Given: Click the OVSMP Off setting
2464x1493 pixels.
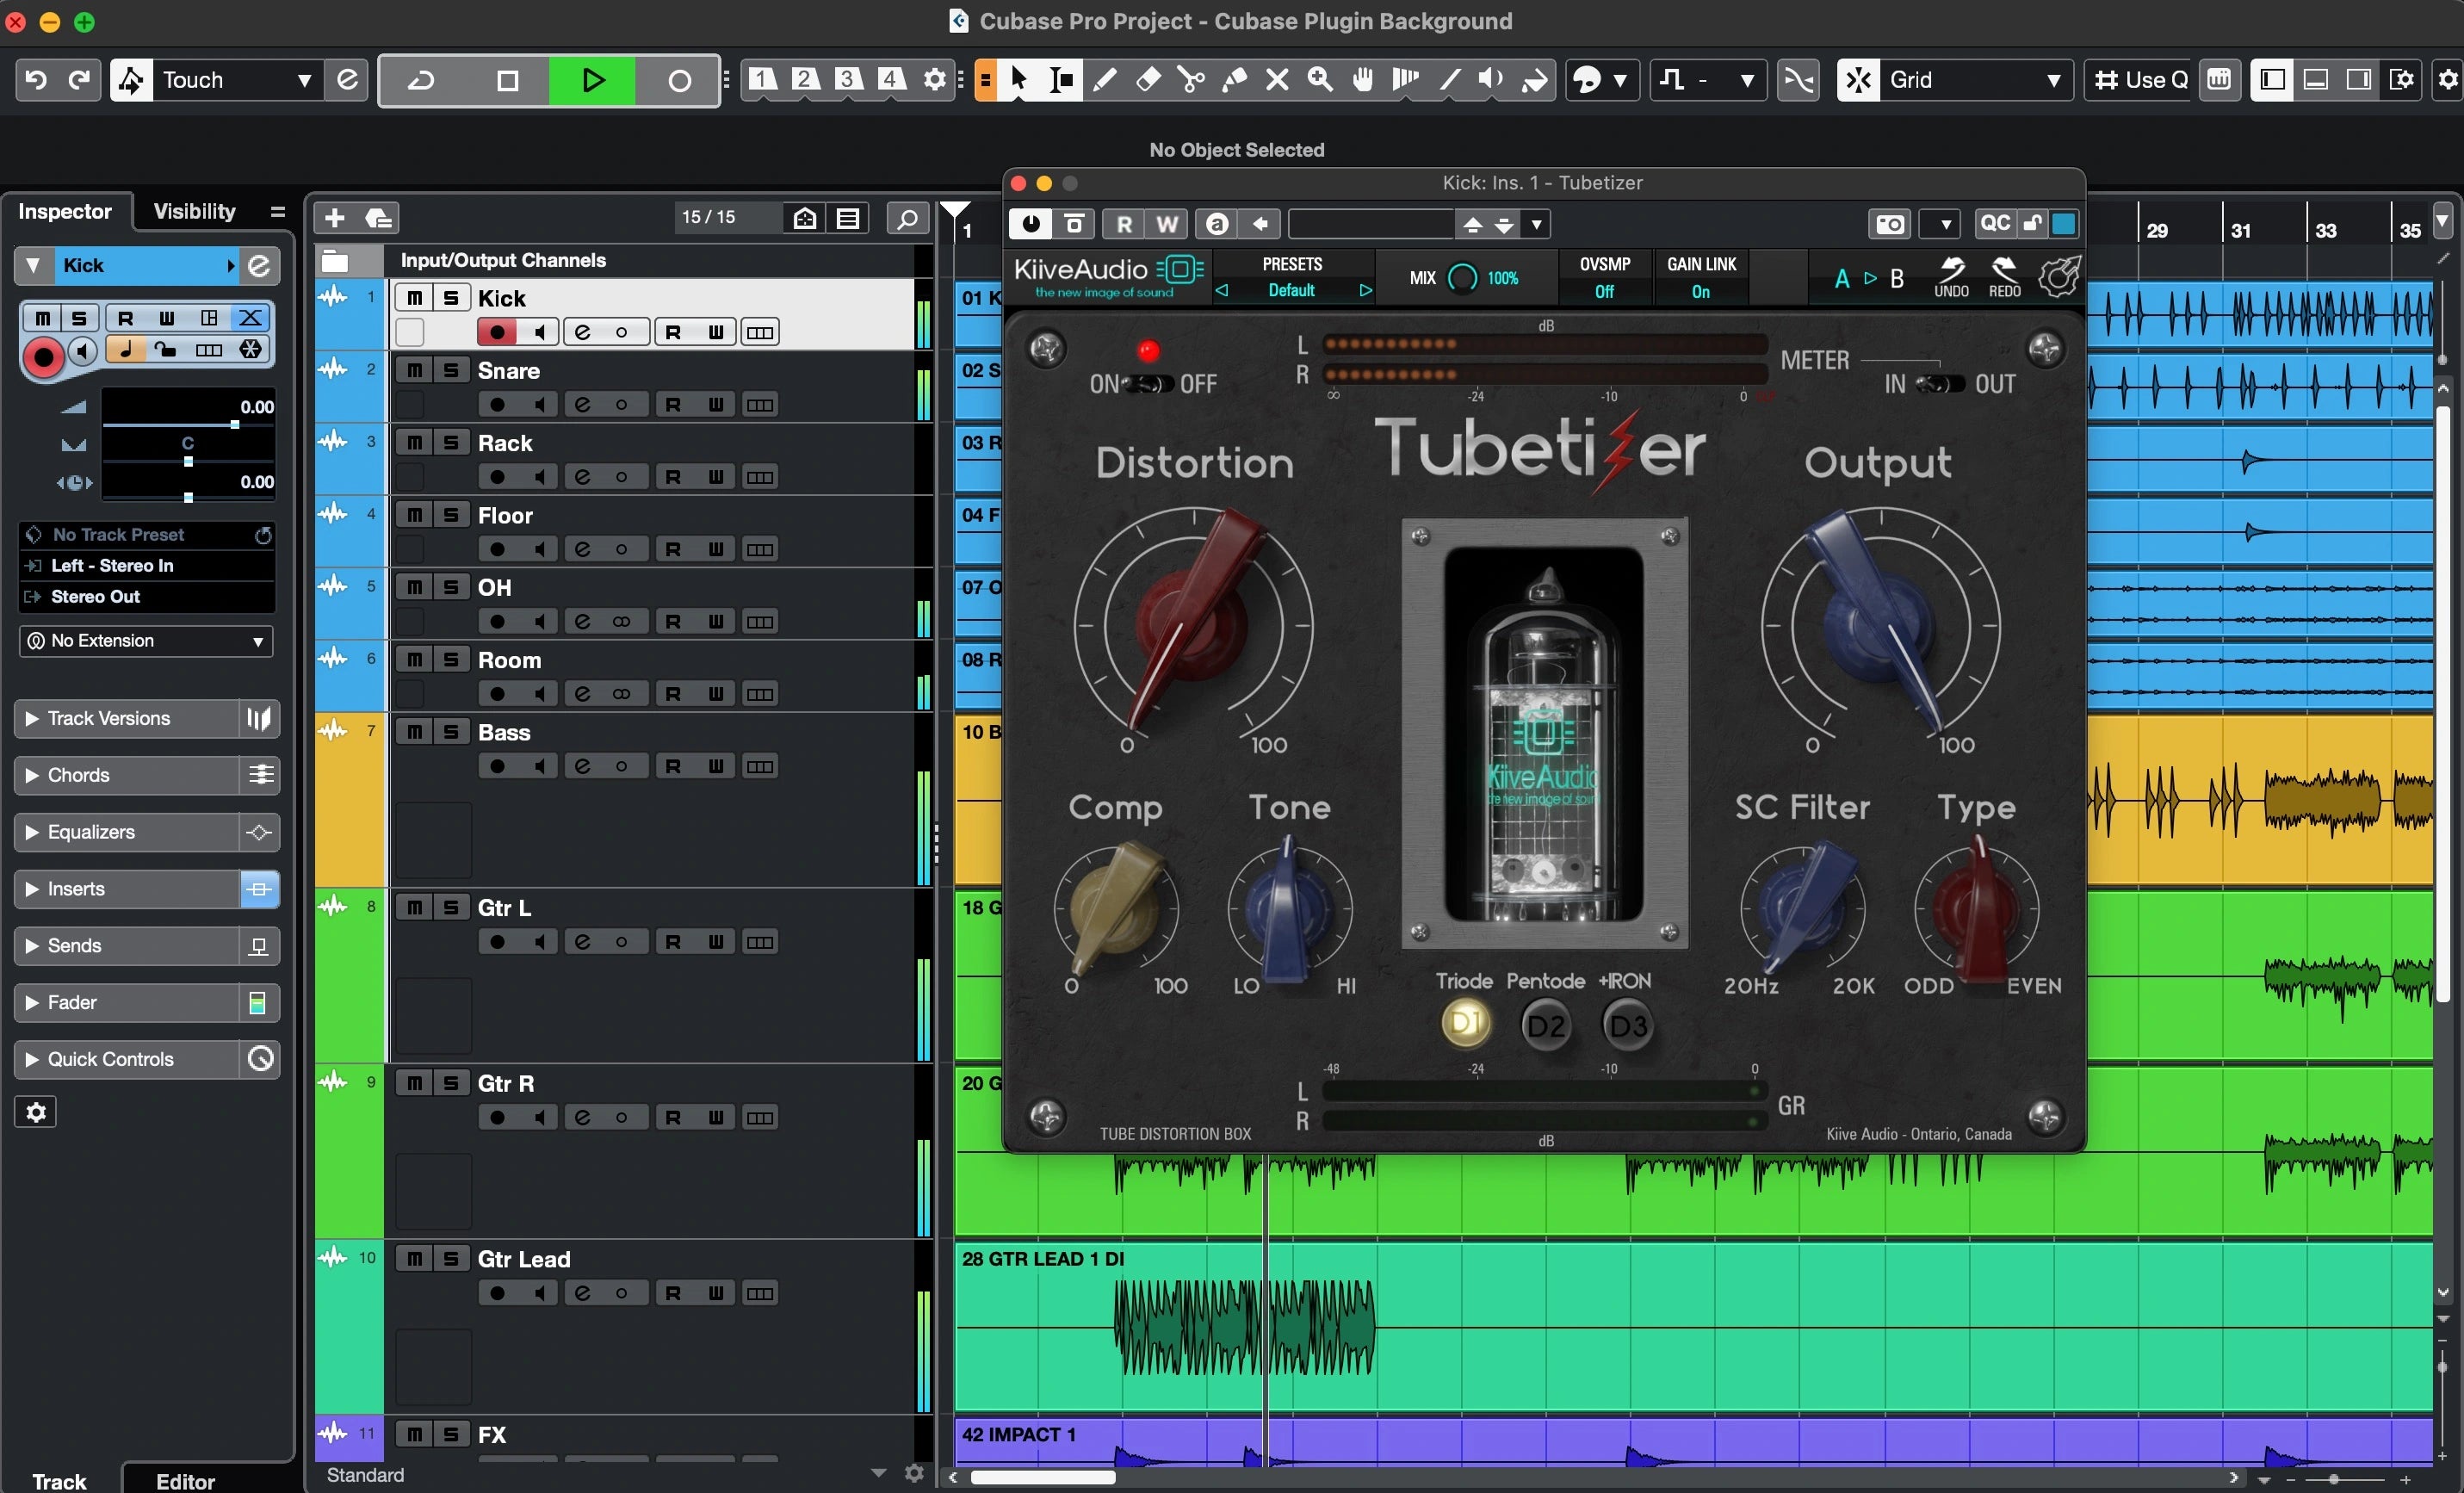Looking at the screenshot, I should point(1604,291).
